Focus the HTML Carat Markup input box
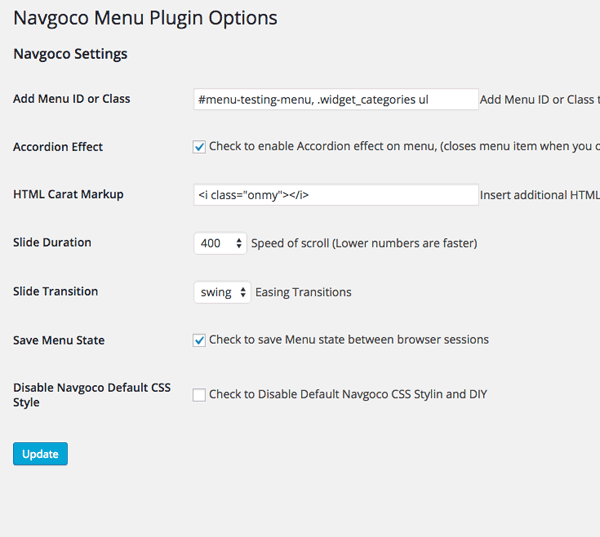This screenshot has height=537, width=600. point(336,195)
